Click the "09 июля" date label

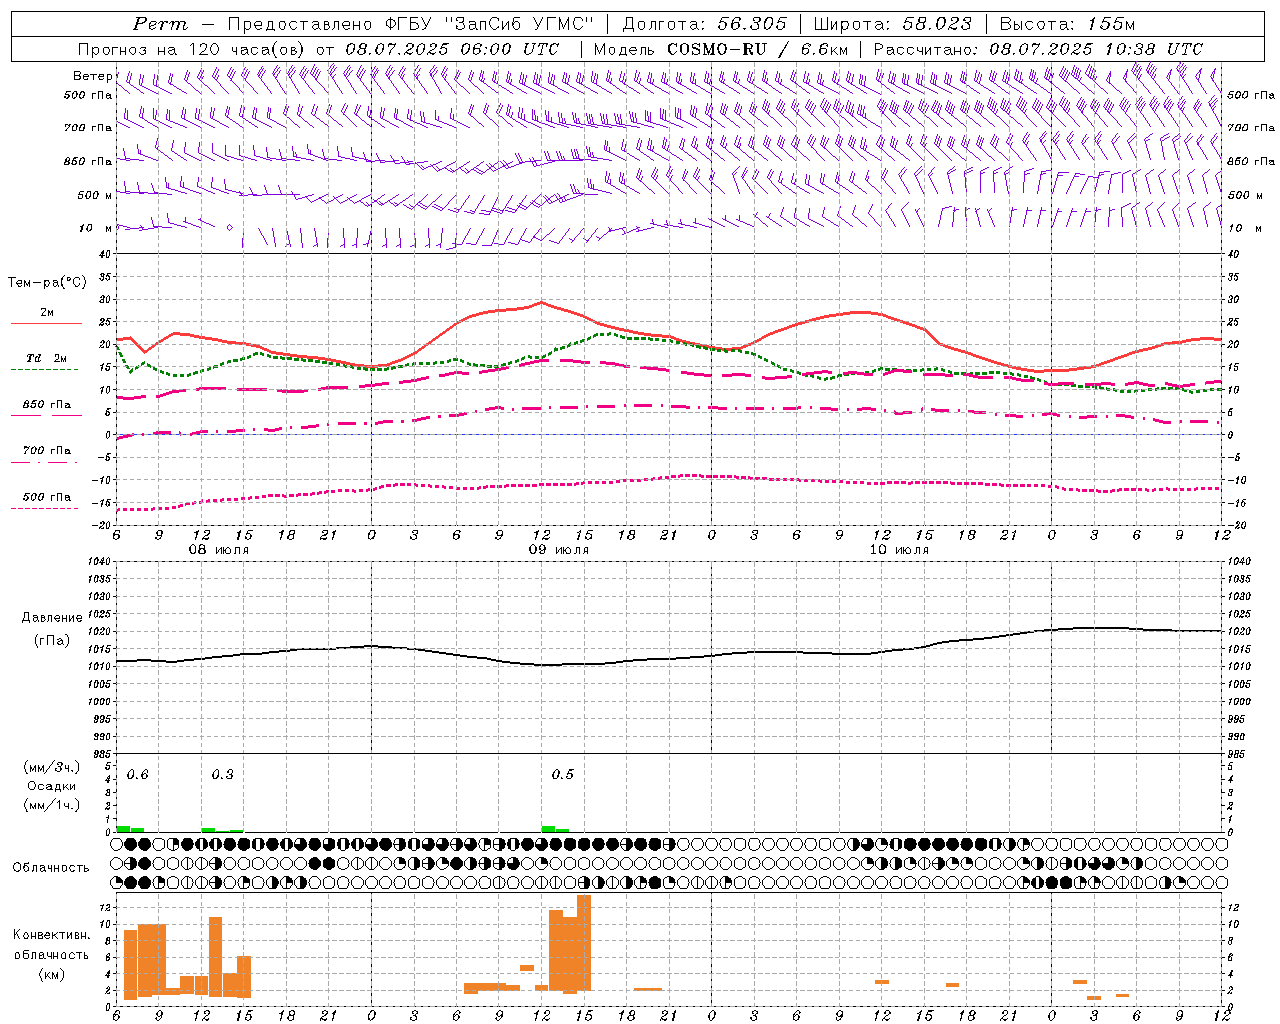pyautogui.click(x=559, y=550)
